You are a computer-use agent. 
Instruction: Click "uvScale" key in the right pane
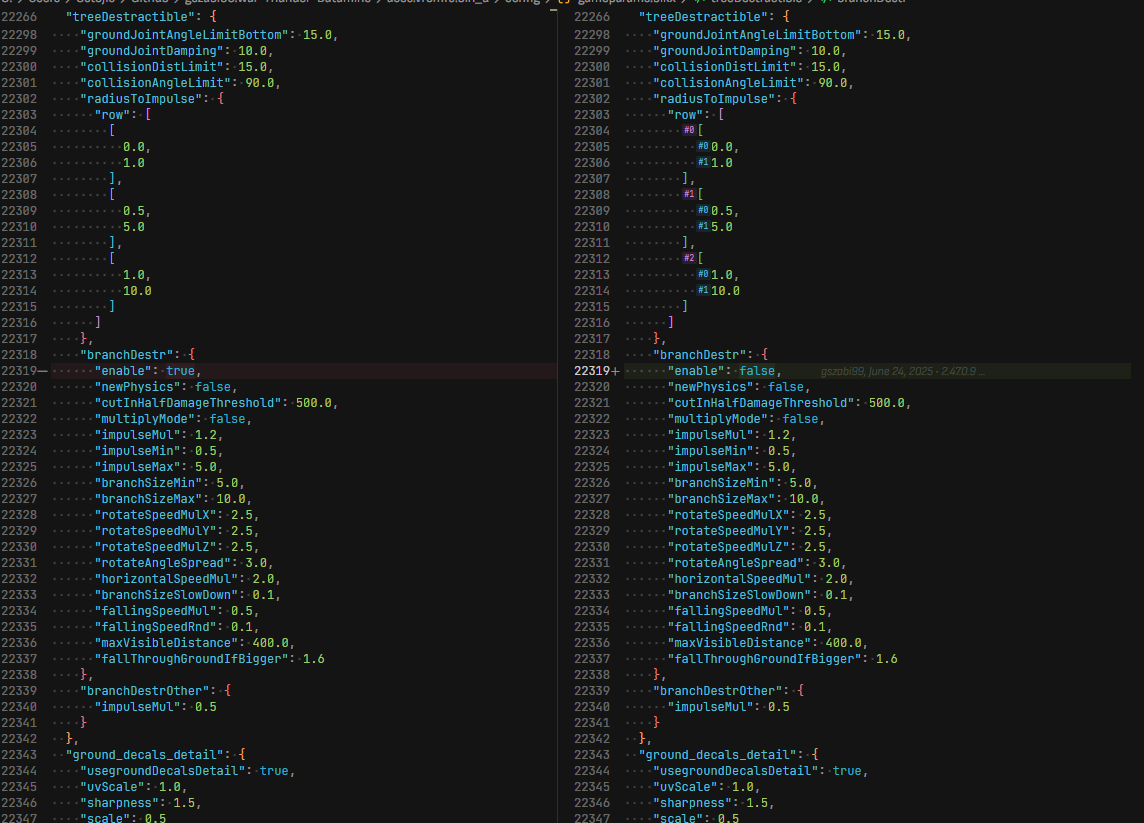[685, 787]
